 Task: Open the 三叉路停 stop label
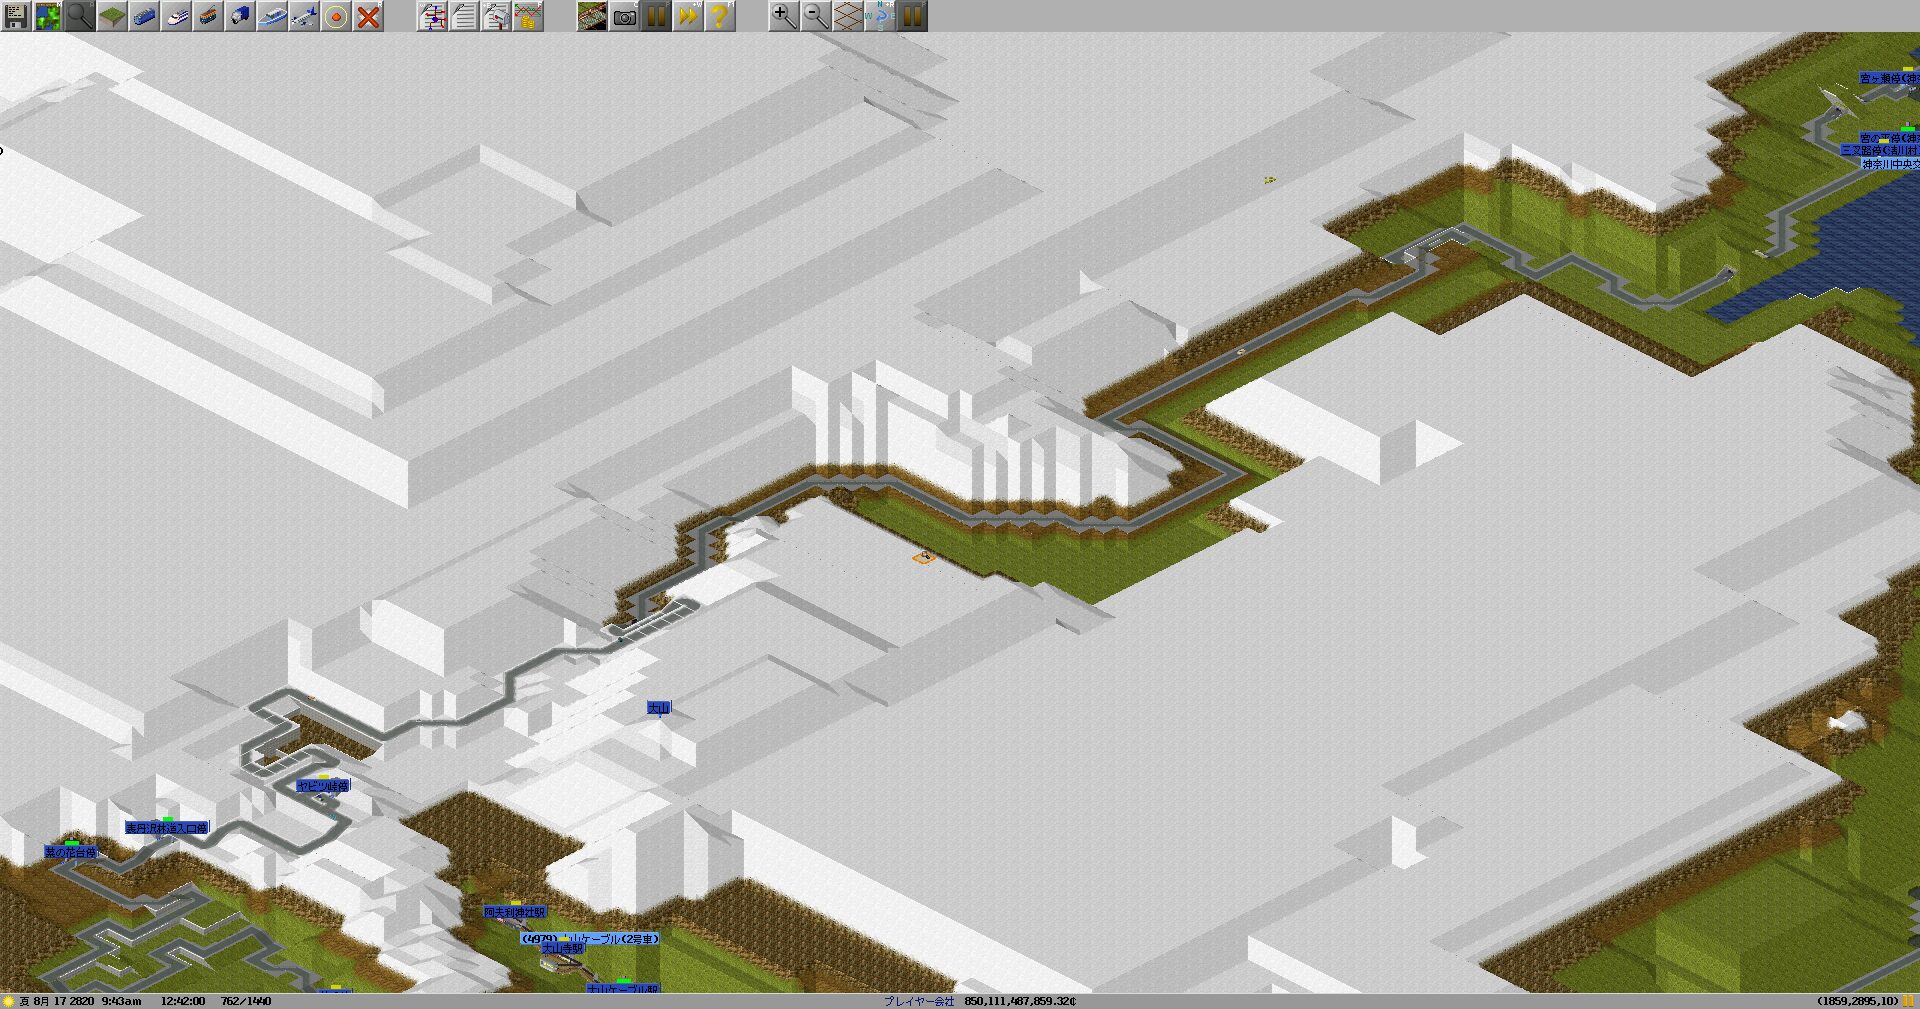pos(1880,150)
